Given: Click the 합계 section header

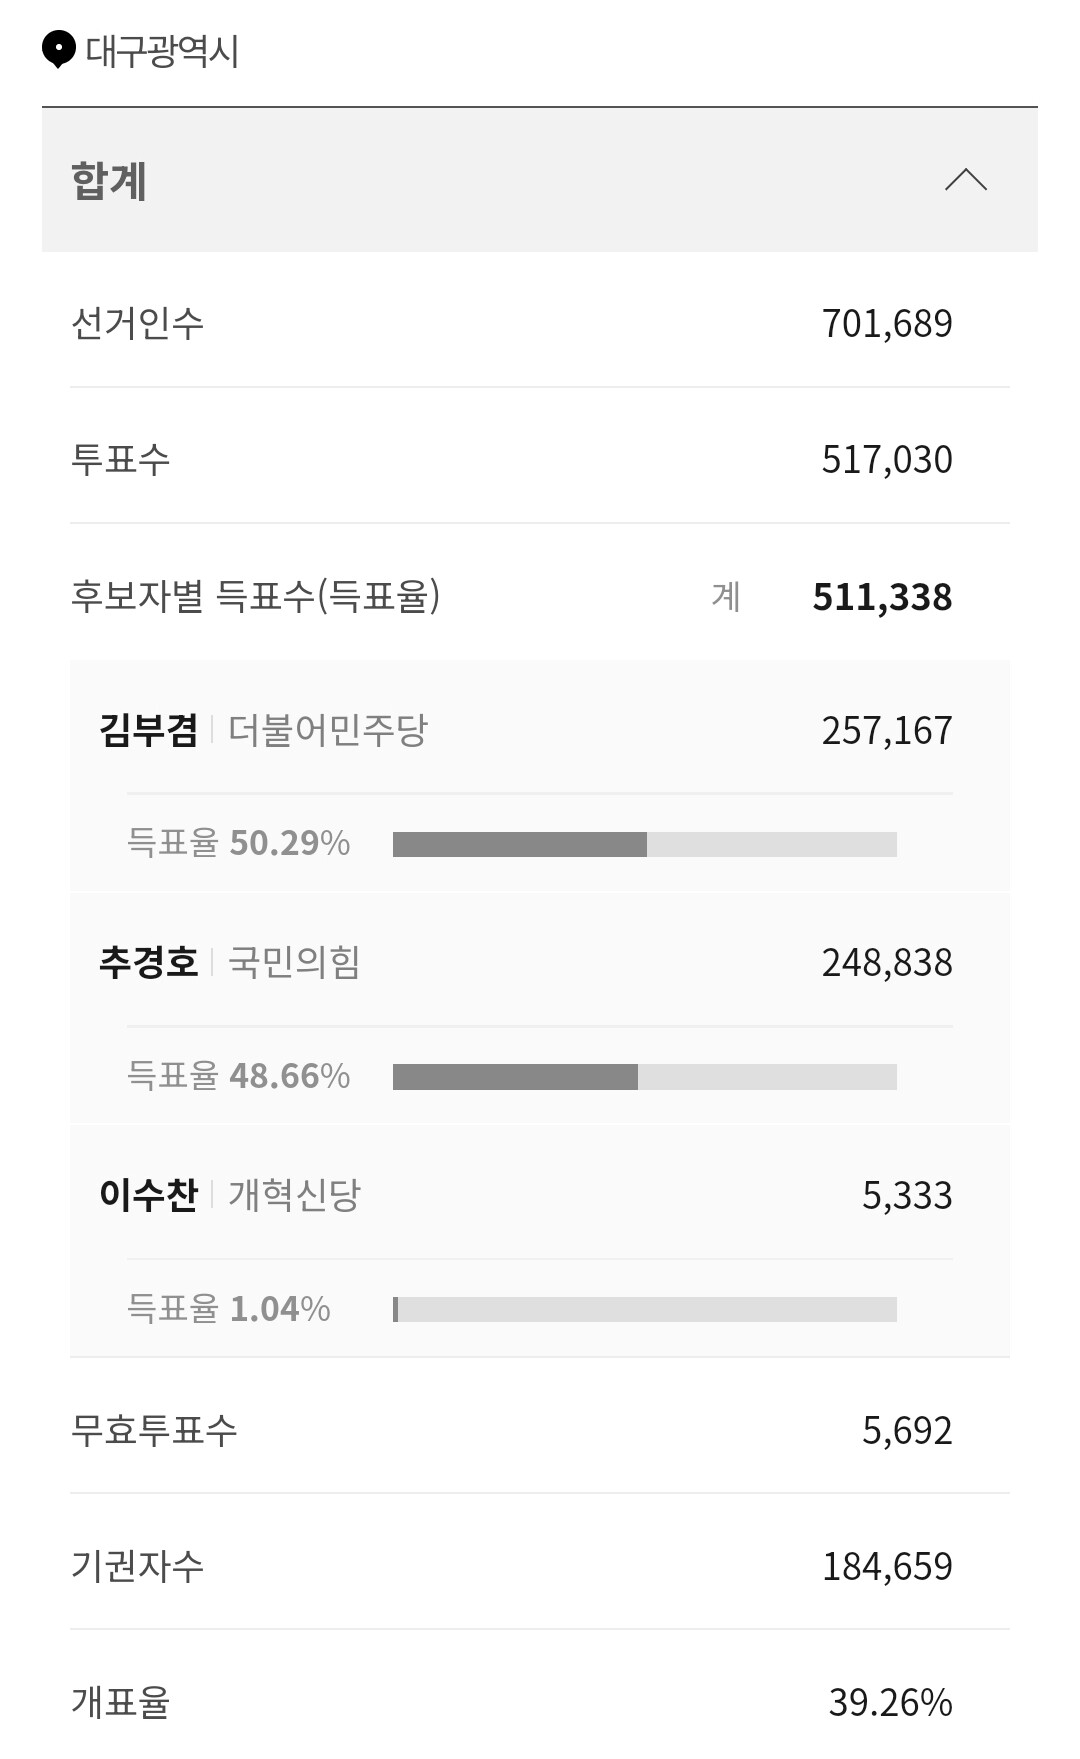Looking at the screenshot, I should click(540, 180).
